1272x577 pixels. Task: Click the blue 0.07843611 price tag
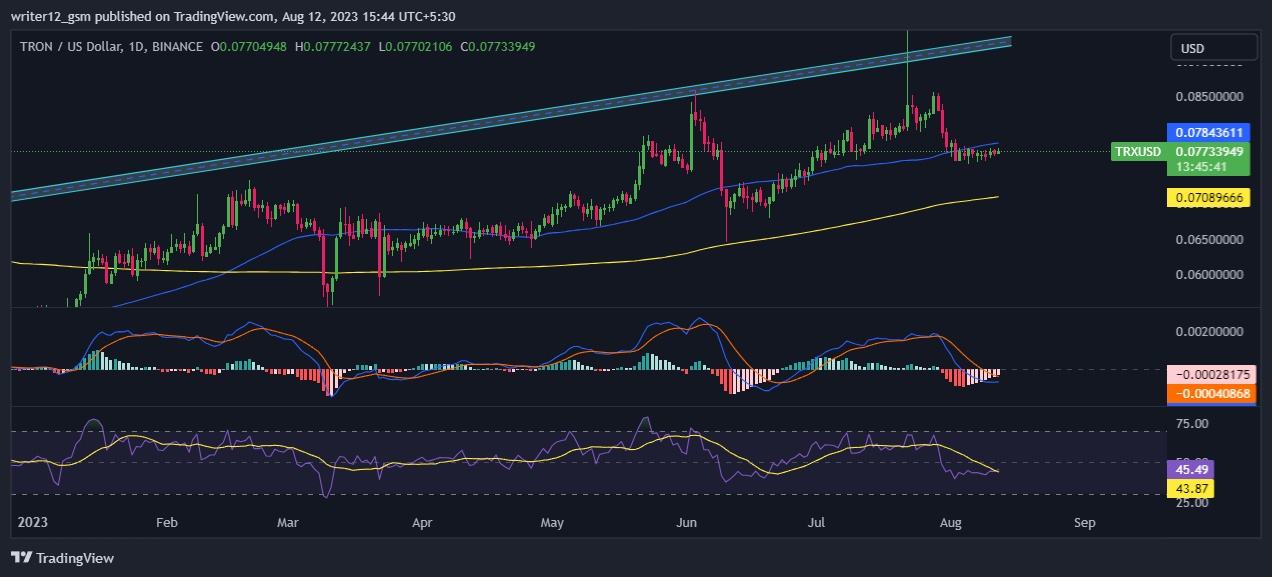point(1208,132)
